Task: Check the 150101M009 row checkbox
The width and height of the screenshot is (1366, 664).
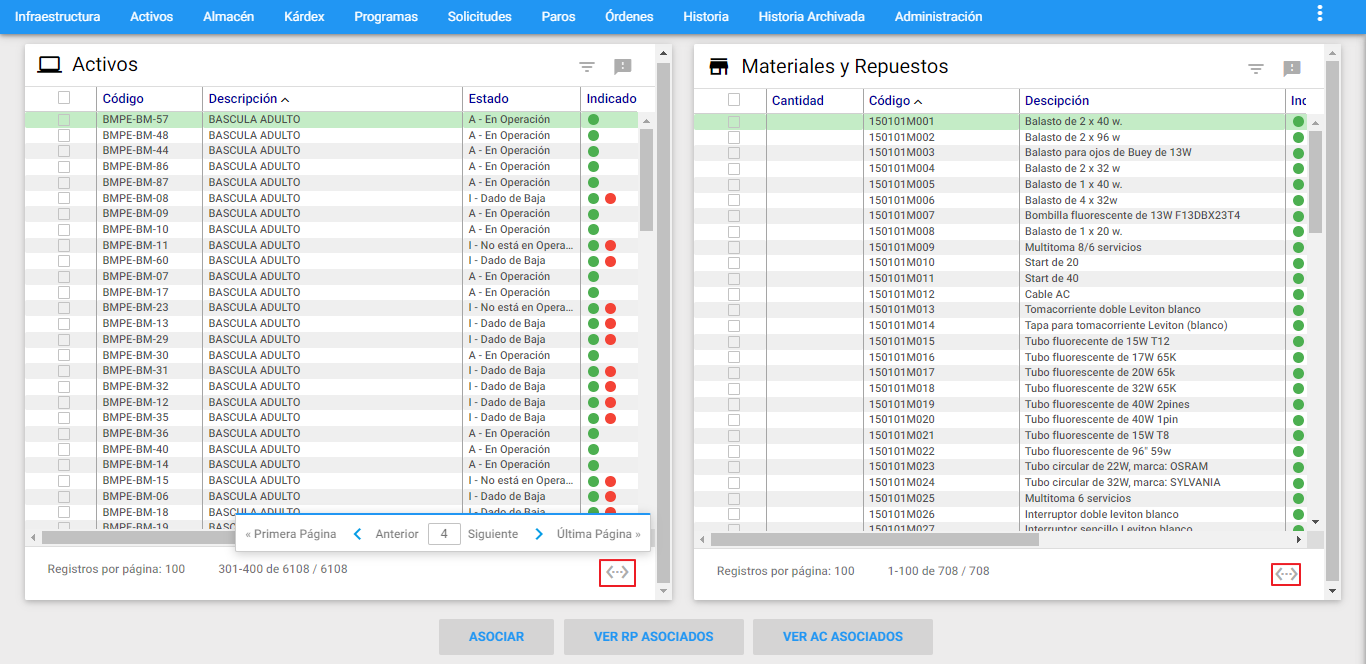Action: coord(734,248)
